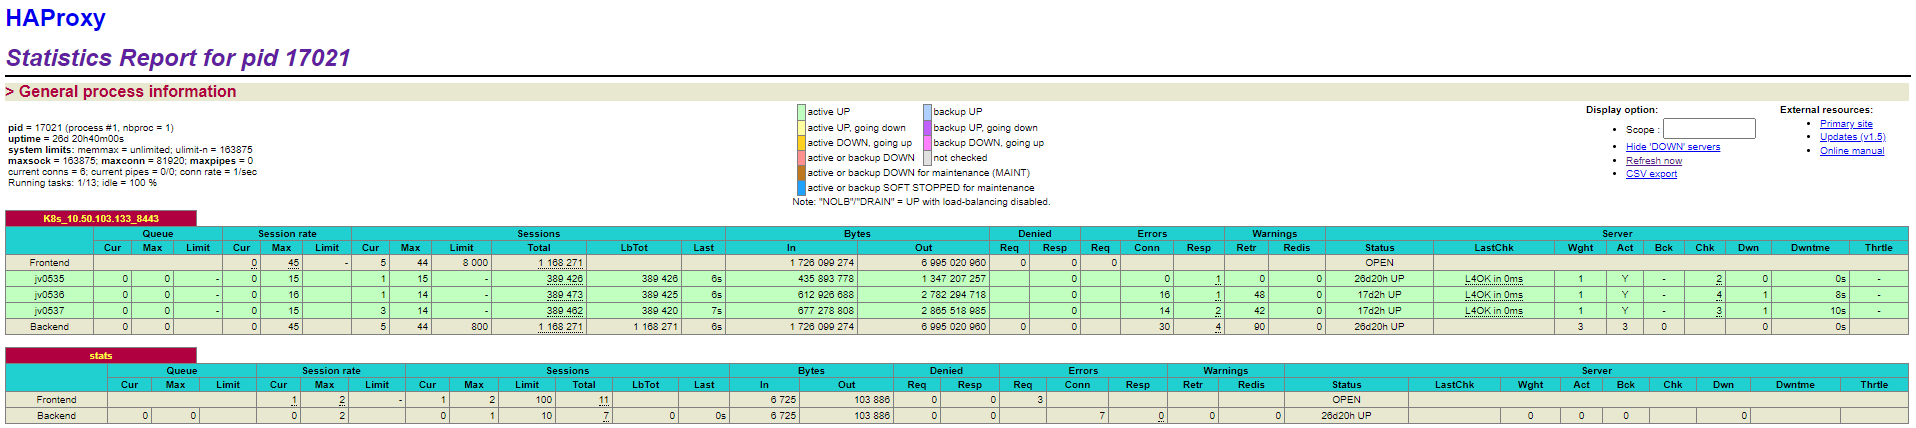Click stats Backend status 26d20h UP
This screenshot has width=1916, height=428.
(x=1346, y=416)
